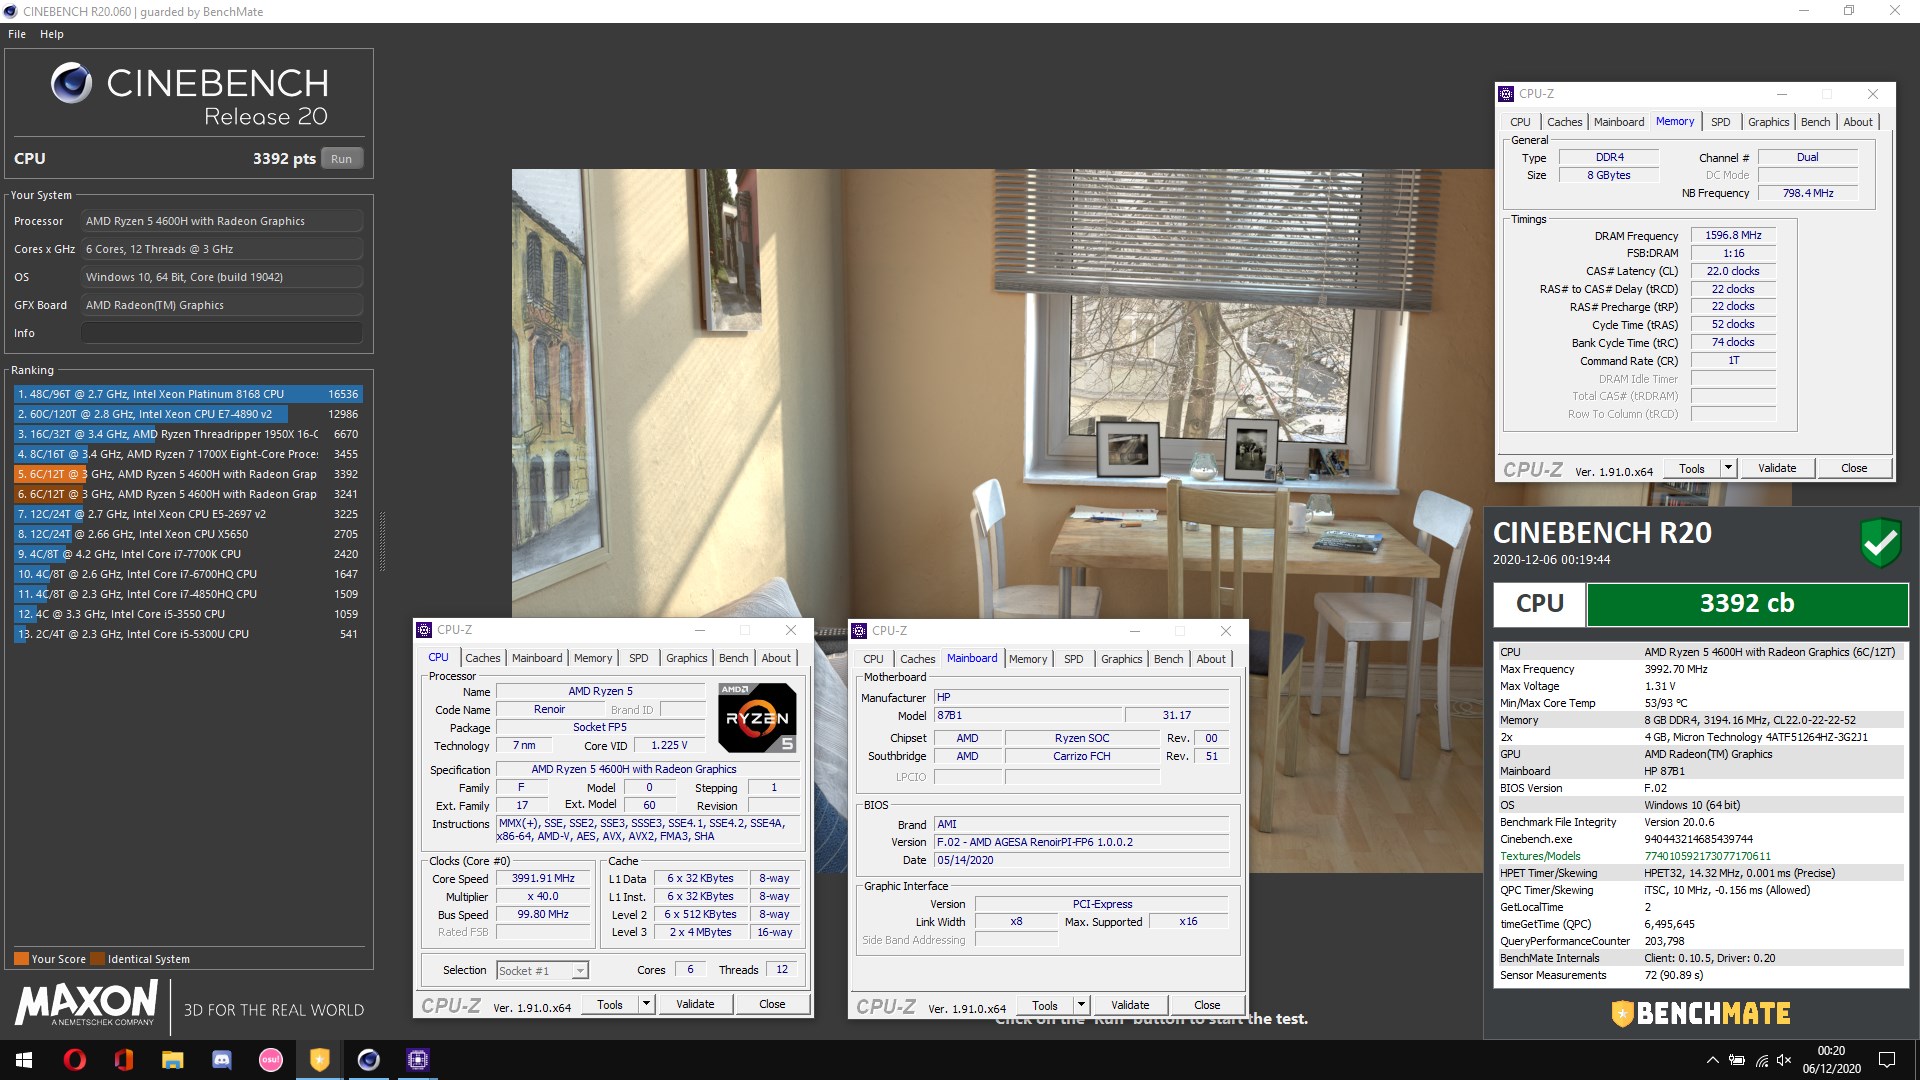Select ranking entry Intel Xeon Platinum 8168
1920x1080 pixels.
188,394
